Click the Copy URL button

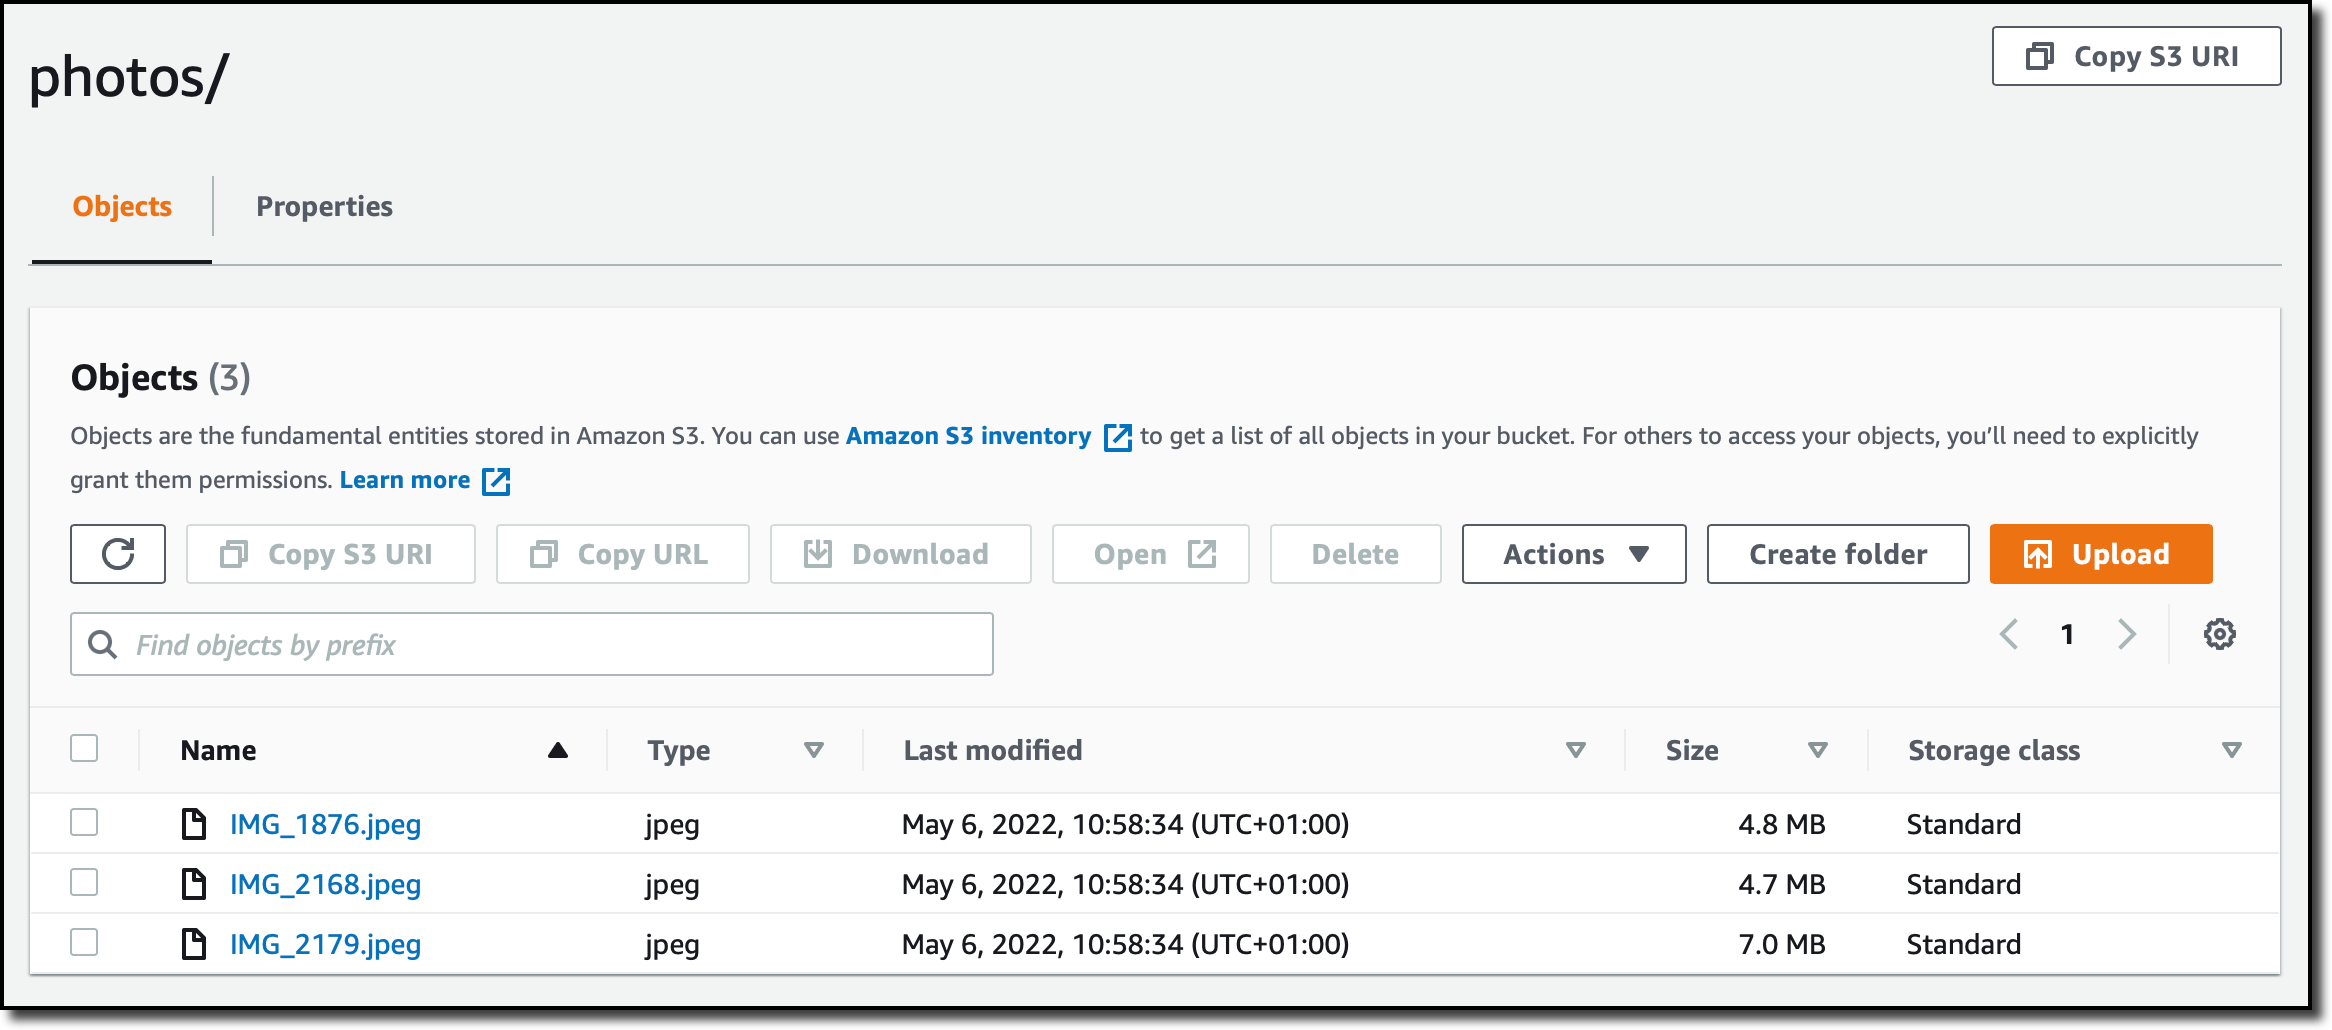623,554
